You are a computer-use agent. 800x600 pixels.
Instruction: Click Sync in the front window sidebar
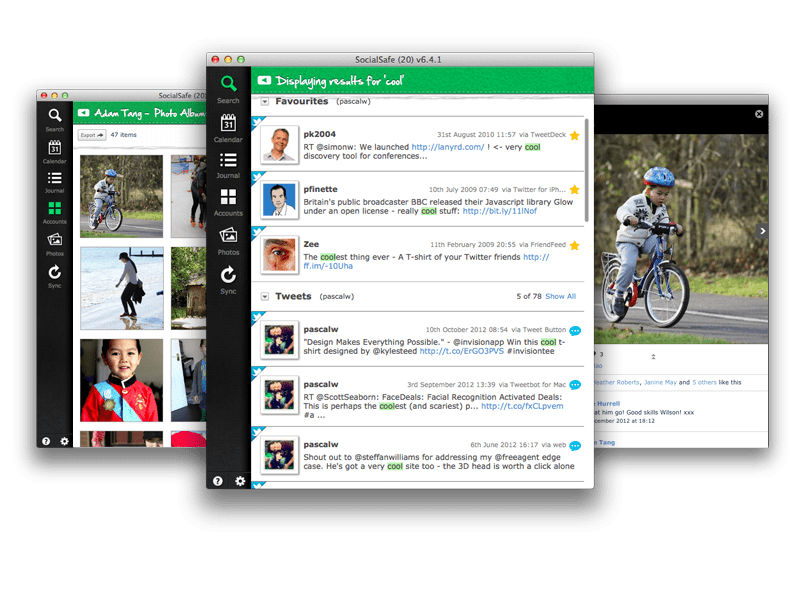point(228,280)
